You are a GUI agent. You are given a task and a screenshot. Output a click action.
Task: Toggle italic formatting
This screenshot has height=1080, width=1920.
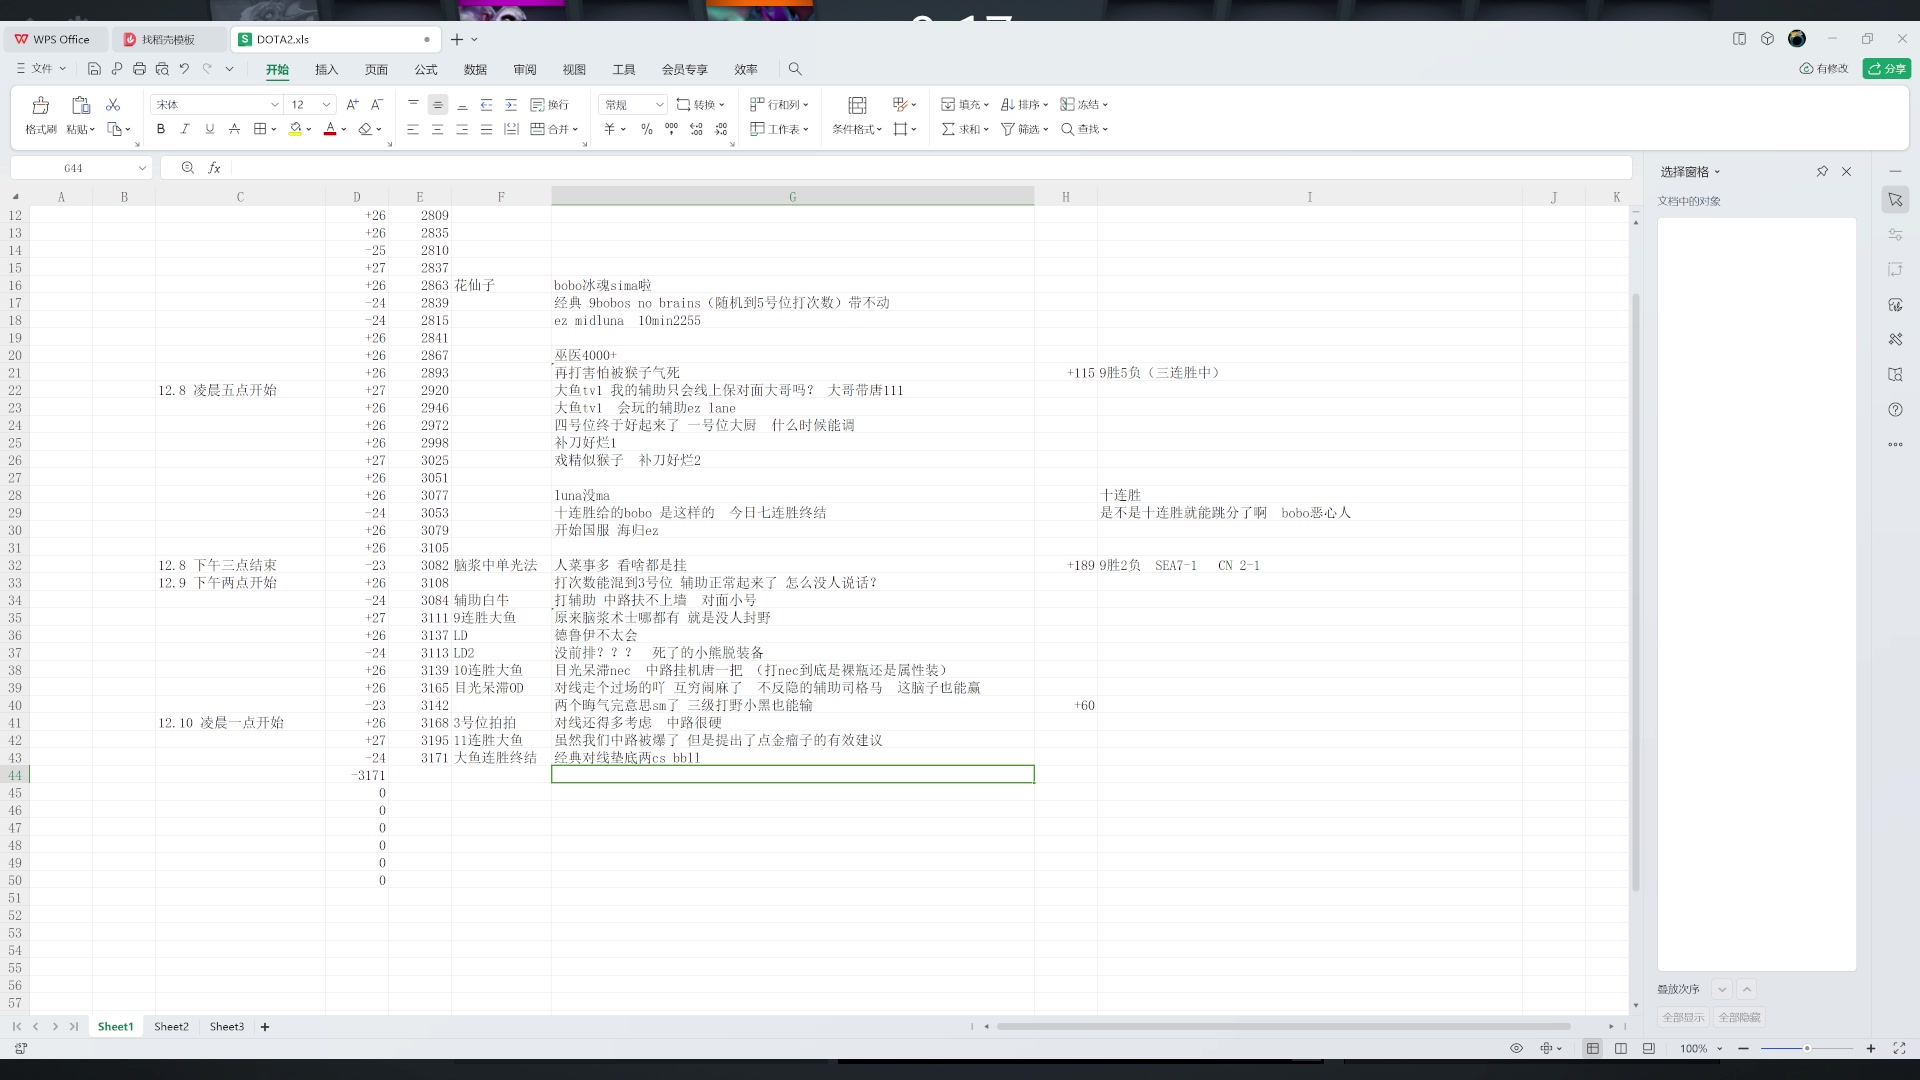coord(185,129)
